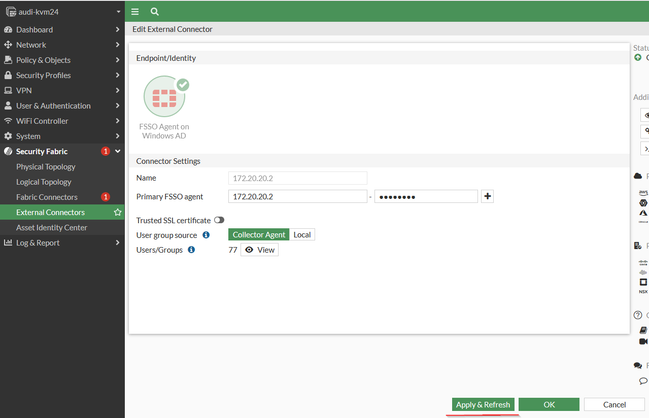Click red badge next to Fabric Connectors

(x=106, y=197)
